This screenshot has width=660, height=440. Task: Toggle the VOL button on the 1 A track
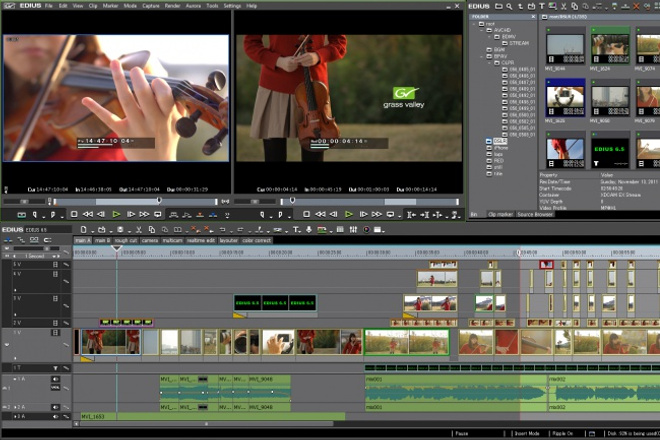pyautogui.click(x=55, y=387)
